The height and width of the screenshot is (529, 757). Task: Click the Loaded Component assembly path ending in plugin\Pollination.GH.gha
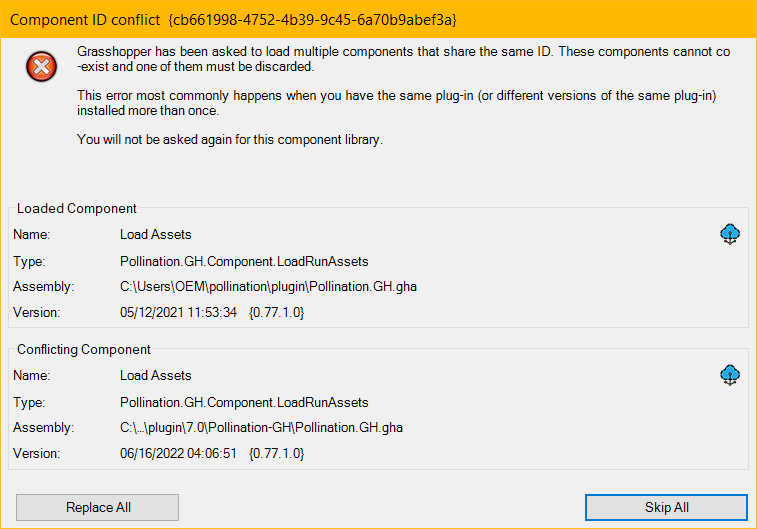(x=268, y=287)
